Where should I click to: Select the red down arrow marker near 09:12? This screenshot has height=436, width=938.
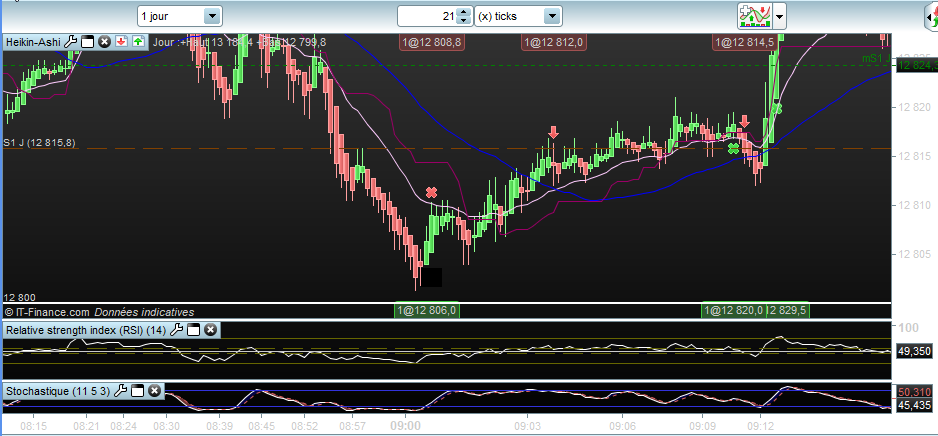pos(744,121)
